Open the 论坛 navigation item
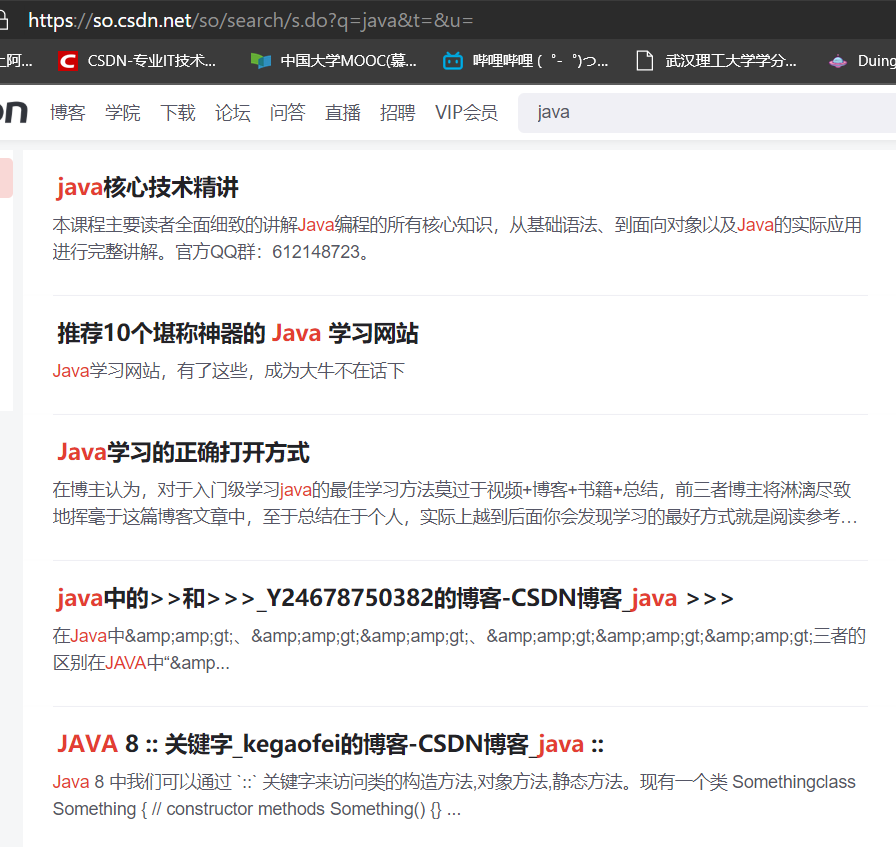Image resolution: width=896 pixels, height=847 pixels. point(233,113)
